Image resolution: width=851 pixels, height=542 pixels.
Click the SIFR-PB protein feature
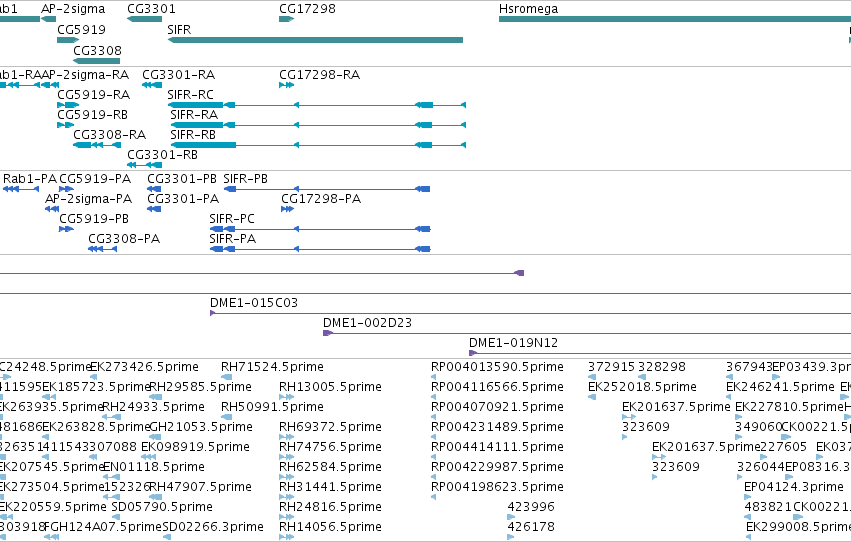[x=327, y=189]
